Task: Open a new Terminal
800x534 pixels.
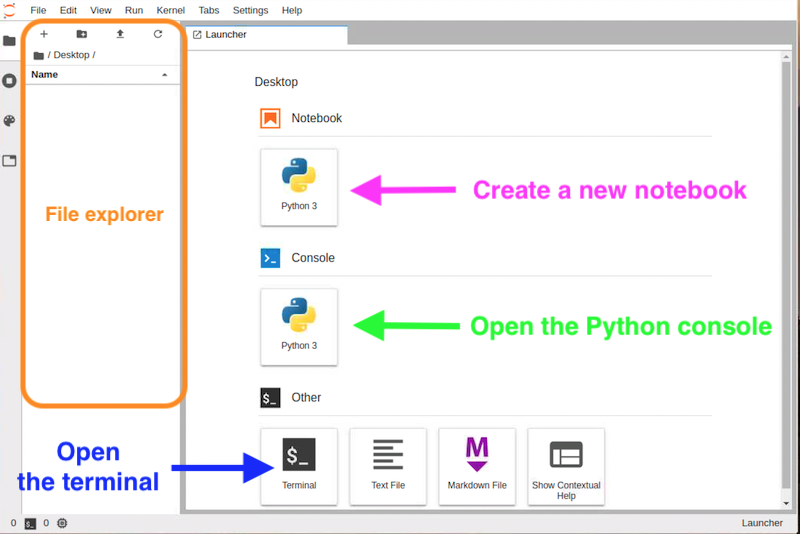Action: click(x=299, y=467)
